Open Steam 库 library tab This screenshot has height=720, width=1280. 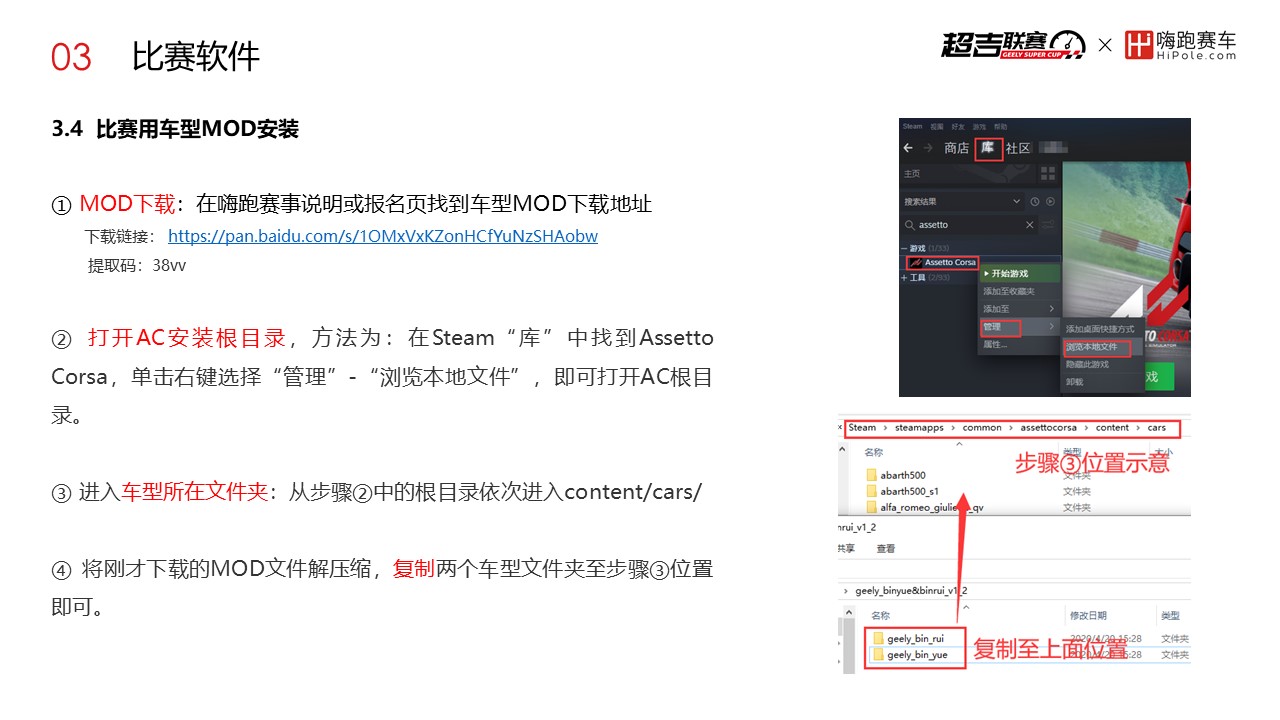tap(988, 148)
